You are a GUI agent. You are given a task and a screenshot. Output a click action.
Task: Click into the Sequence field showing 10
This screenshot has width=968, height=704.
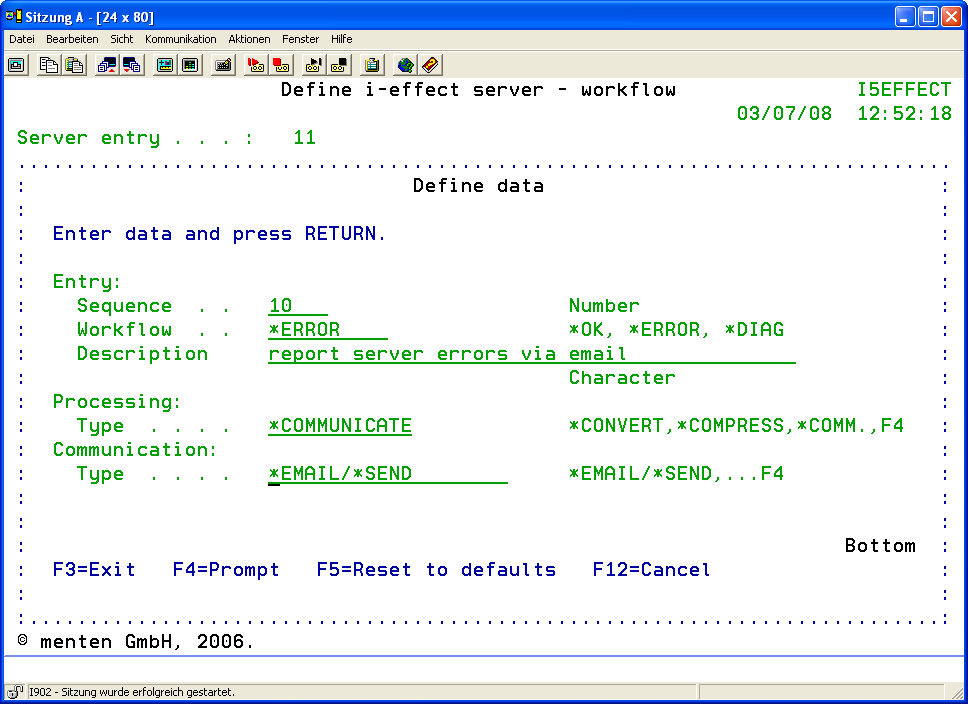pyautogui.click(x=297, y=306)
